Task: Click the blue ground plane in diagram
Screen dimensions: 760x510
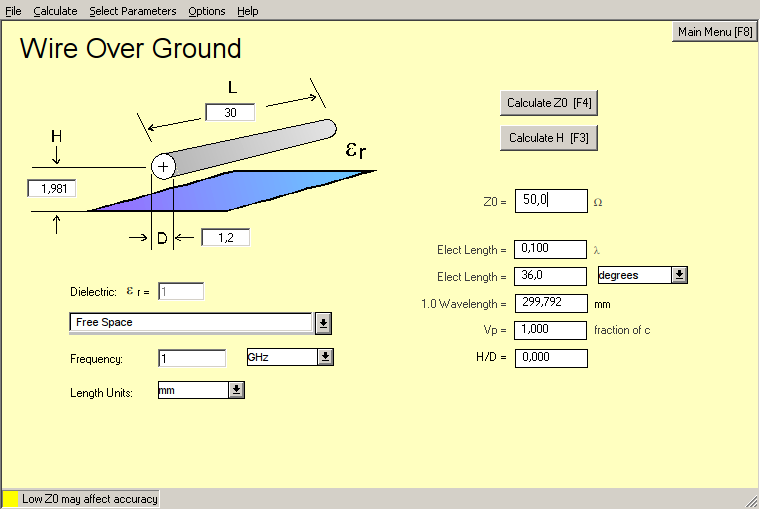Action: (x=233, y=191)
